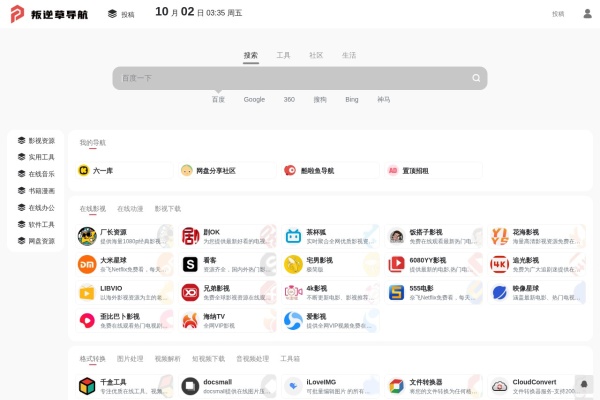Switch to 影视下载 tab
Viewport: 600px width, 400px height.
tap(168, 209)
